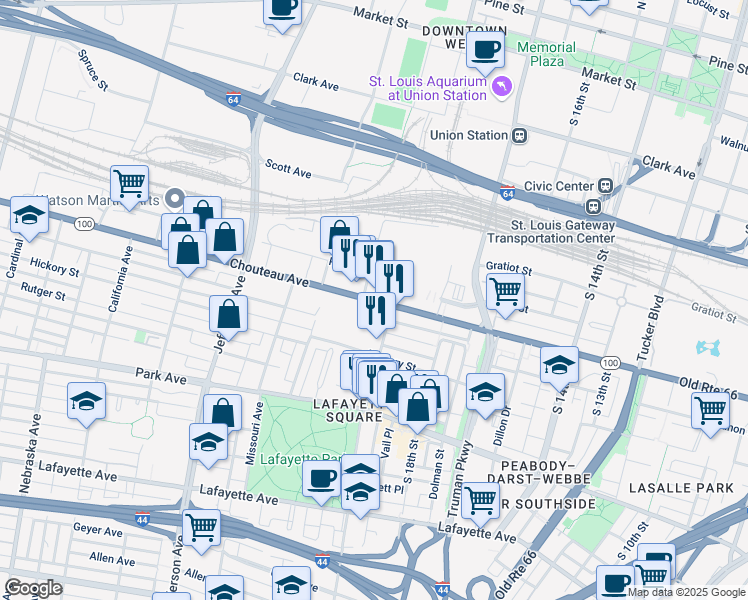The width and height of the screenshot is (748, 600).
Task: Click the shopping cart marker near Geyer Ave
Action: tap(202, 528)
